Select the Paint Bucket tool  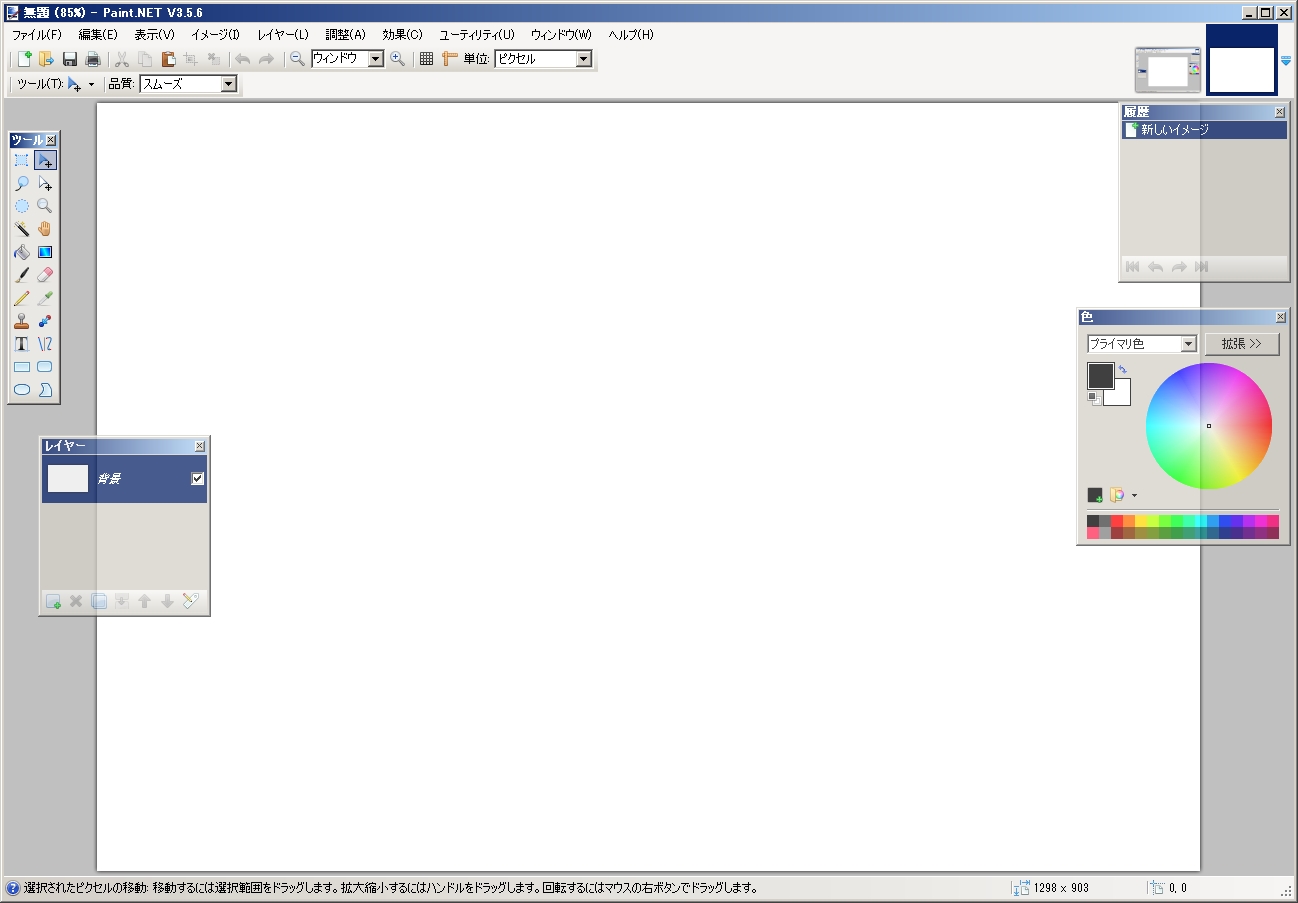[21, 252]
